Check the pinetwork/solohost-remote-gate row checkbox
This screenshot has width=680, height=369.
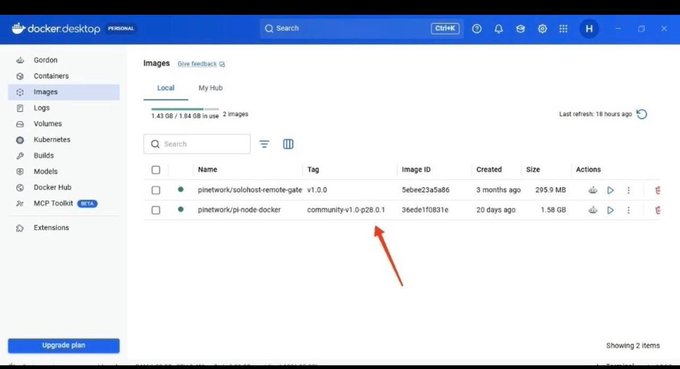pos(156,190)
